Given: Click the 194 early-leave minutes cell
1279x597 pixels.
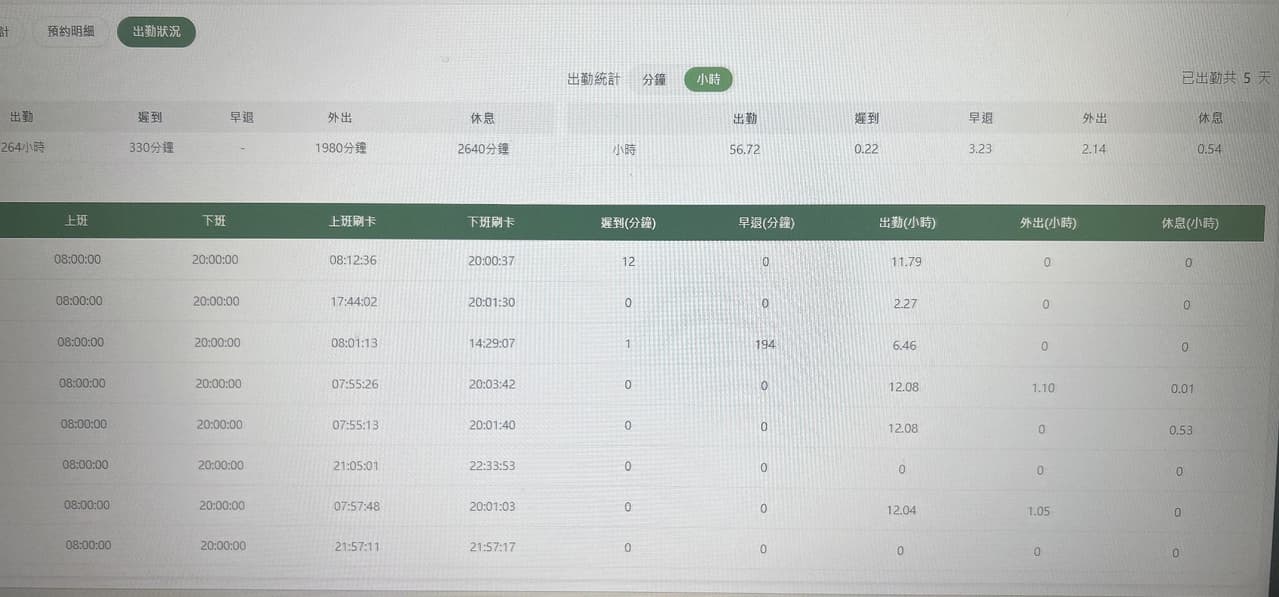Looking at the screenshot, I should click(x=765, y=344).
